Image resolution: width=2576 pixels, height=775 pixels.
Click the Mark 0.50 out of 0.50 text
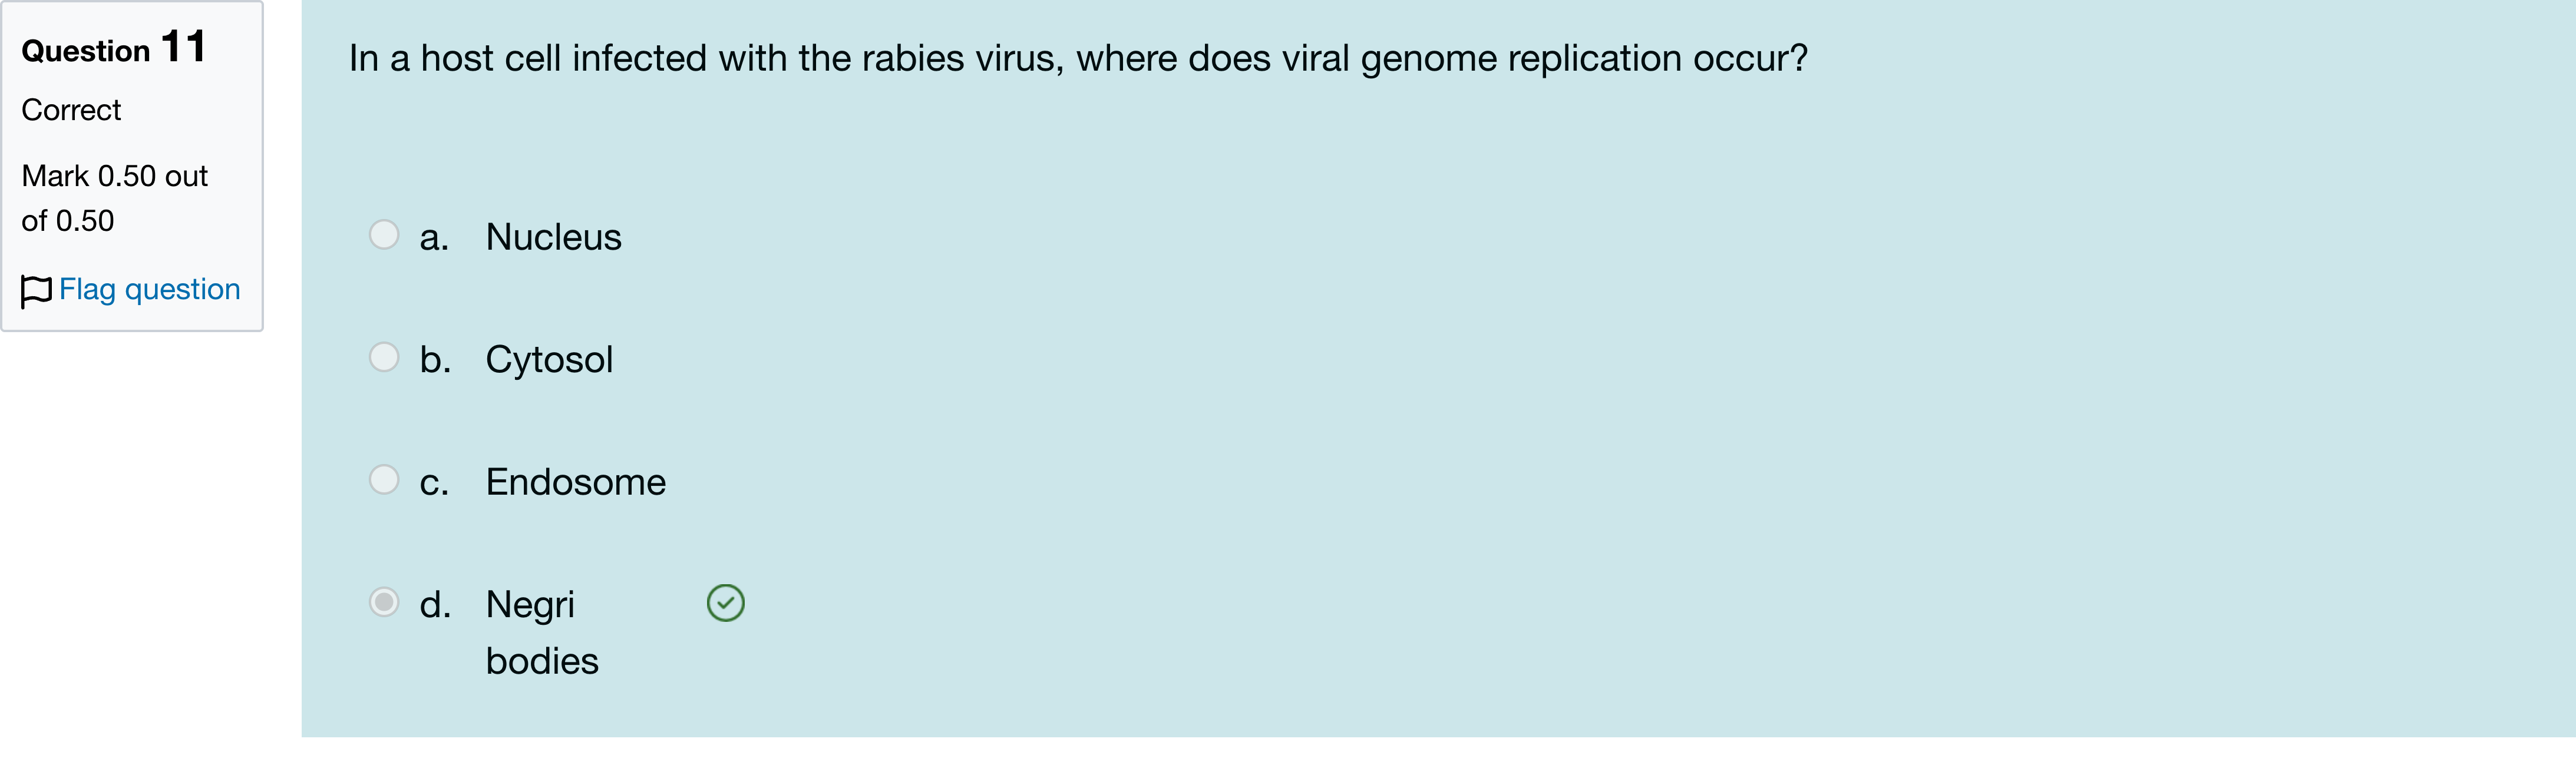(x=114, y=198)
